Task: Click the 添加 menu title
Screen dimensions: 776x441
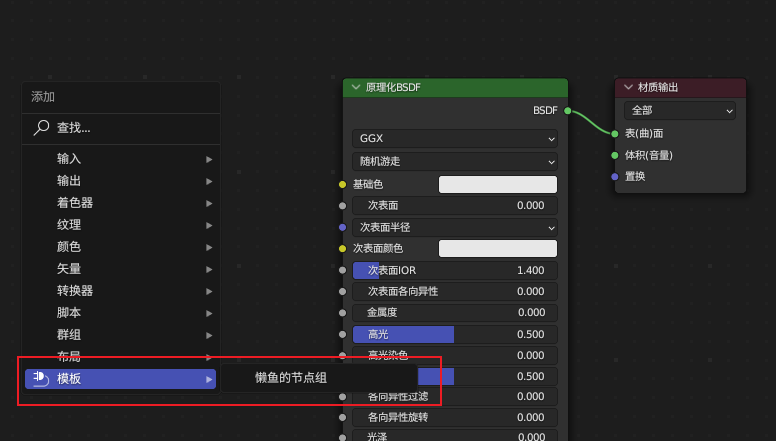Action: (43, 97)
